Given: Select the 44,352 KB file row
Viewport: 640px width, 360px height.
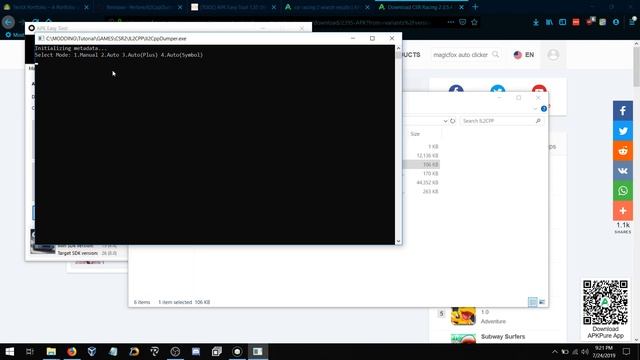Looking at the screenshot, I should pyautogui.click(x=421, y=182).
